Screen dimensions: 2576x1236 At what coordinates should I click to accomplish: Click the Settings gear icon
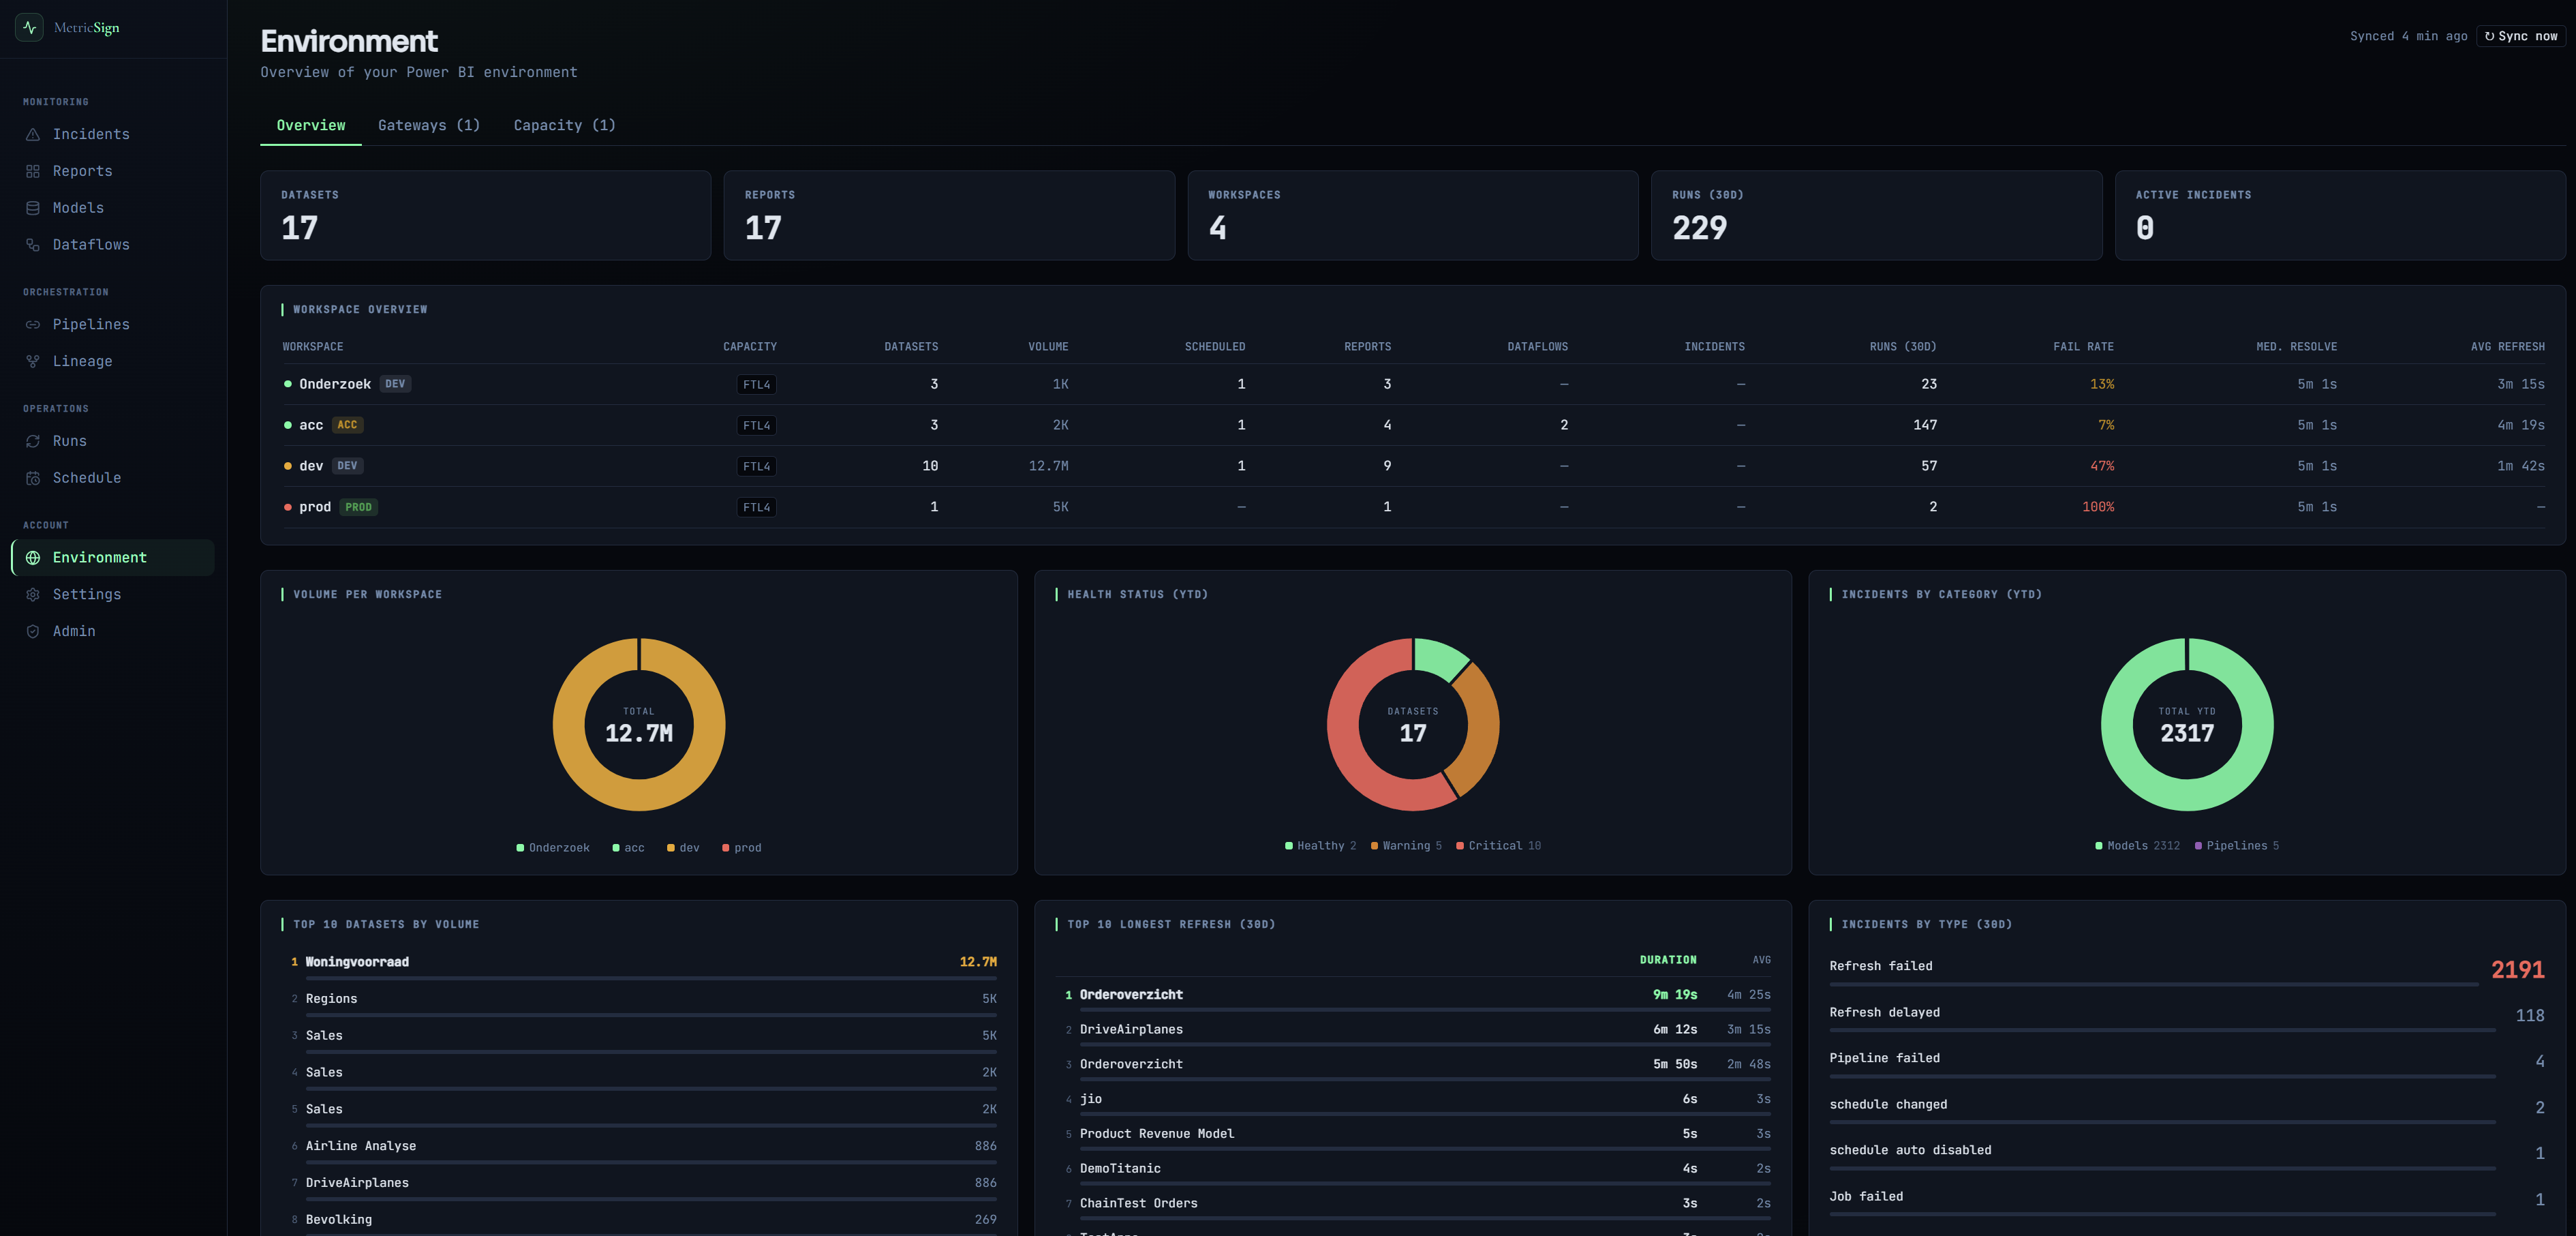pyautogui.click(x=33, y=595)
